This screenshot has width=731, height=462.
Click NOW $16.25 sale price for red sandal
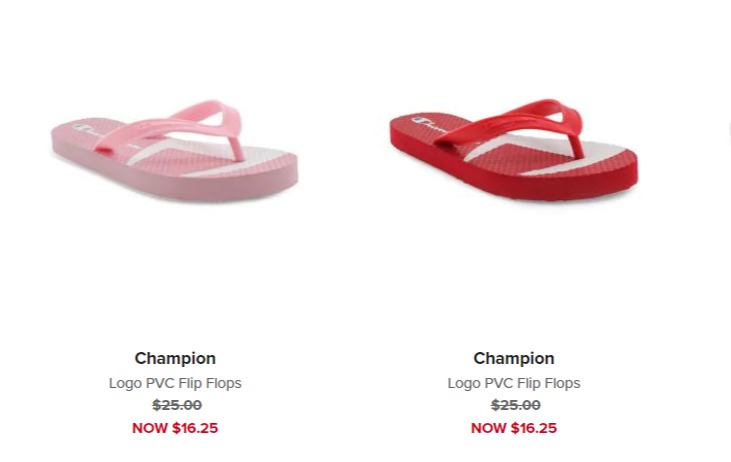[x=514, y=428]
